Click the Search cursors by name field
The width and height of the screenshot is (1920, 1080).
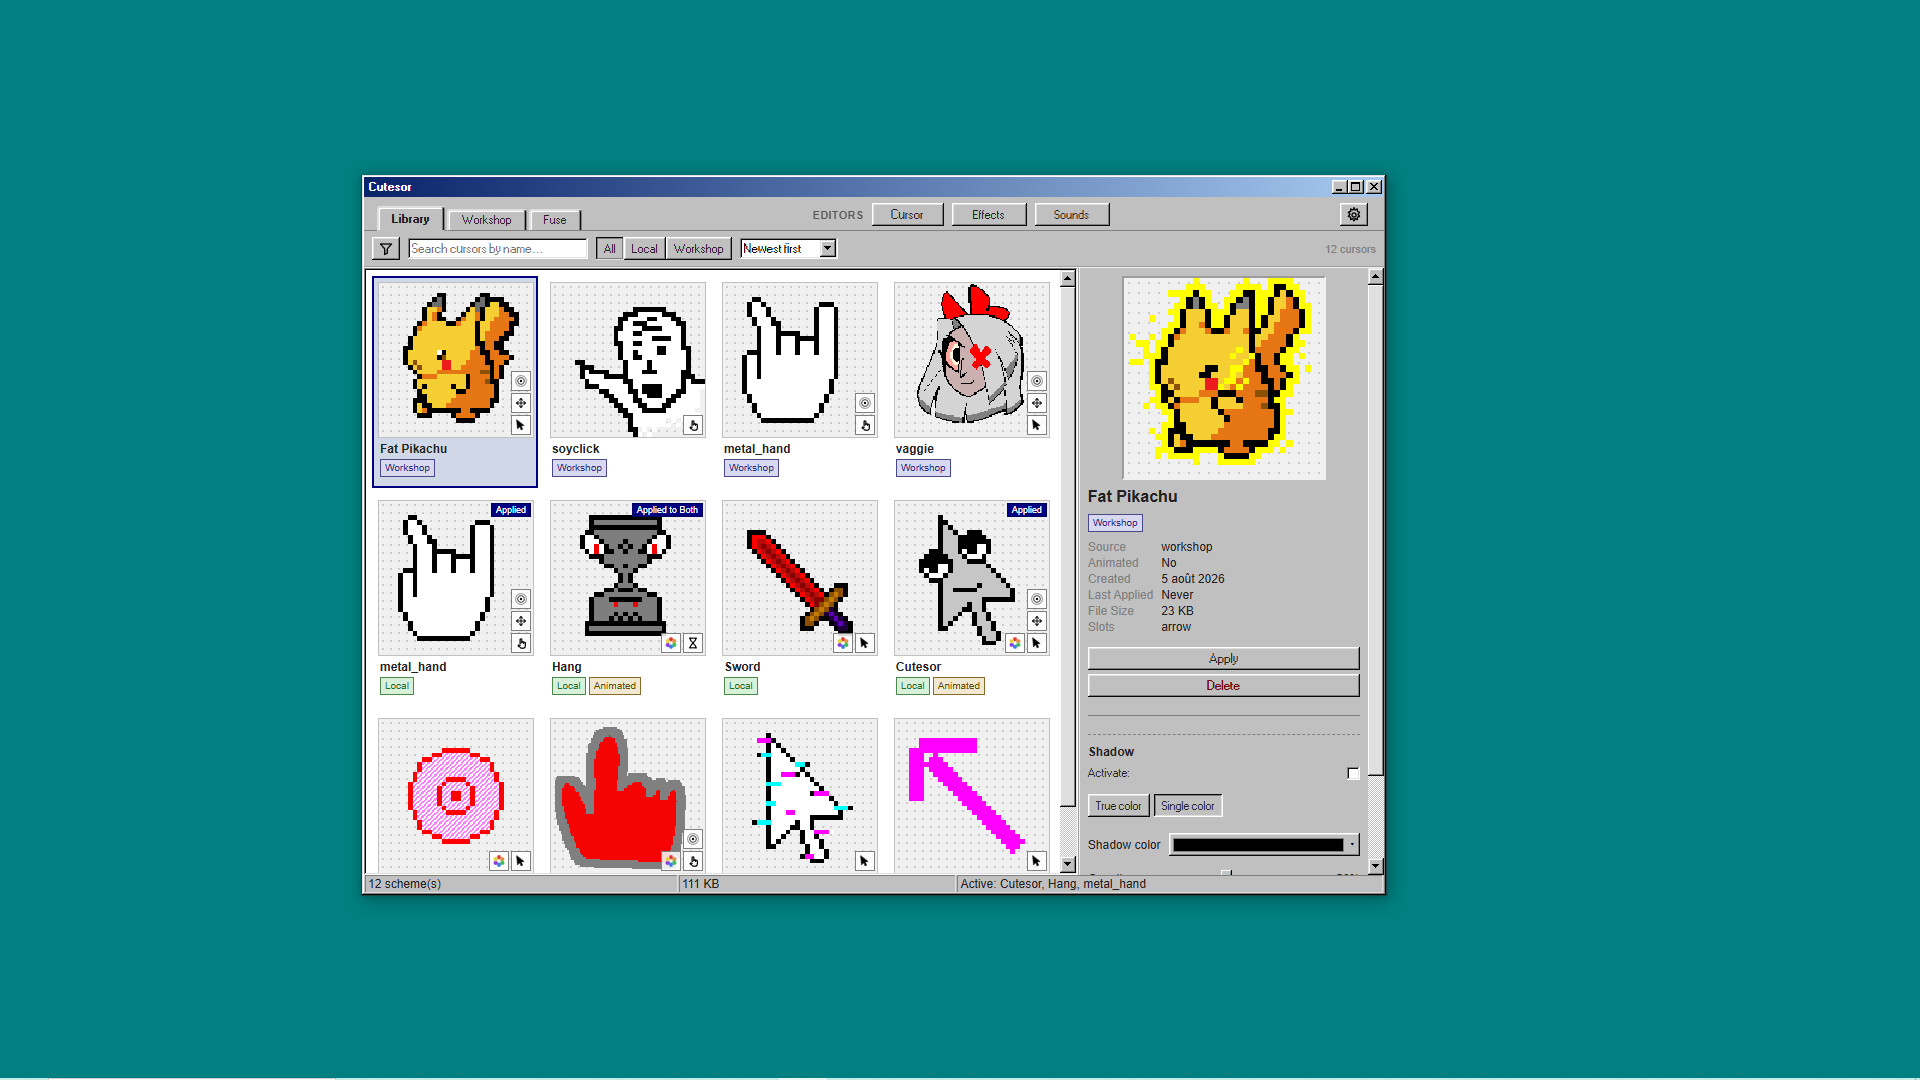(x=498, y=249)
